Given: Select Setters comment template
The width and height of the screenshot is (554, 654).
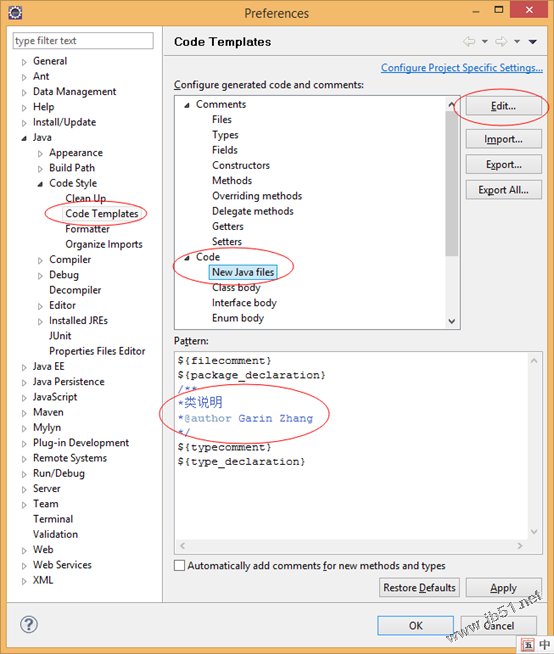Looking at the screenshot, I should (x=227, y=241).
